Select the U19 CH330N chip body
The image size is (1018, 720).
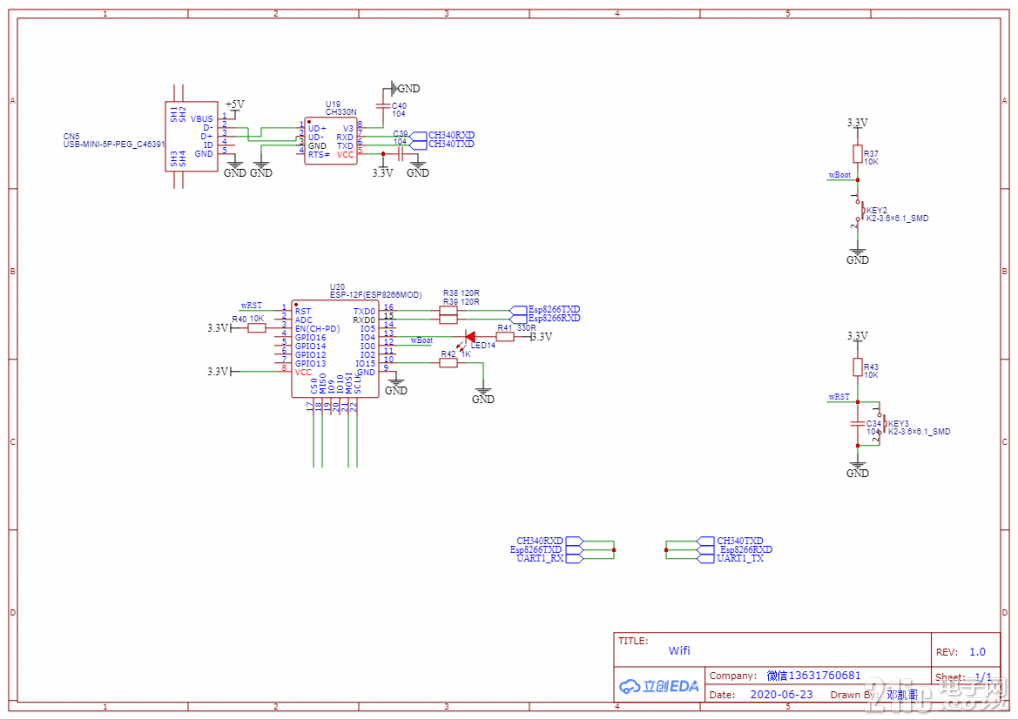pyautogui.click(x=331, y=141)
